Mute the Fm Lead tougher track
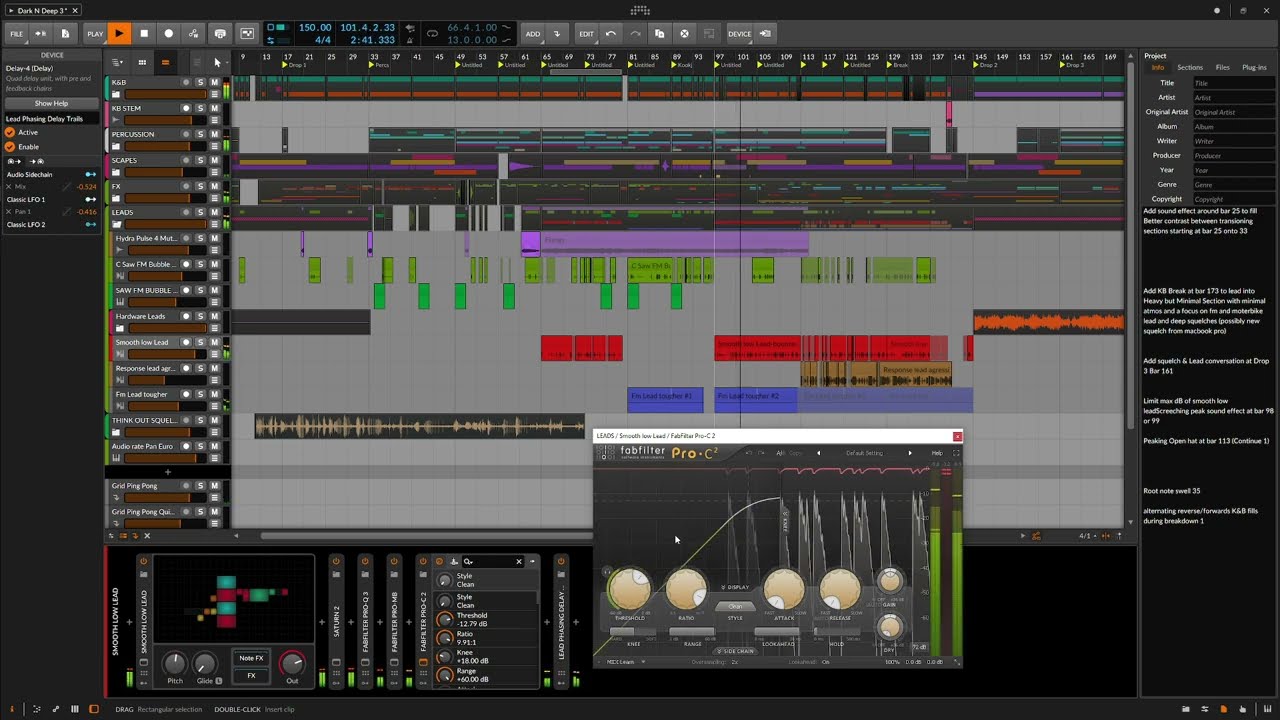1280x720 pixels. coord(214,394)
